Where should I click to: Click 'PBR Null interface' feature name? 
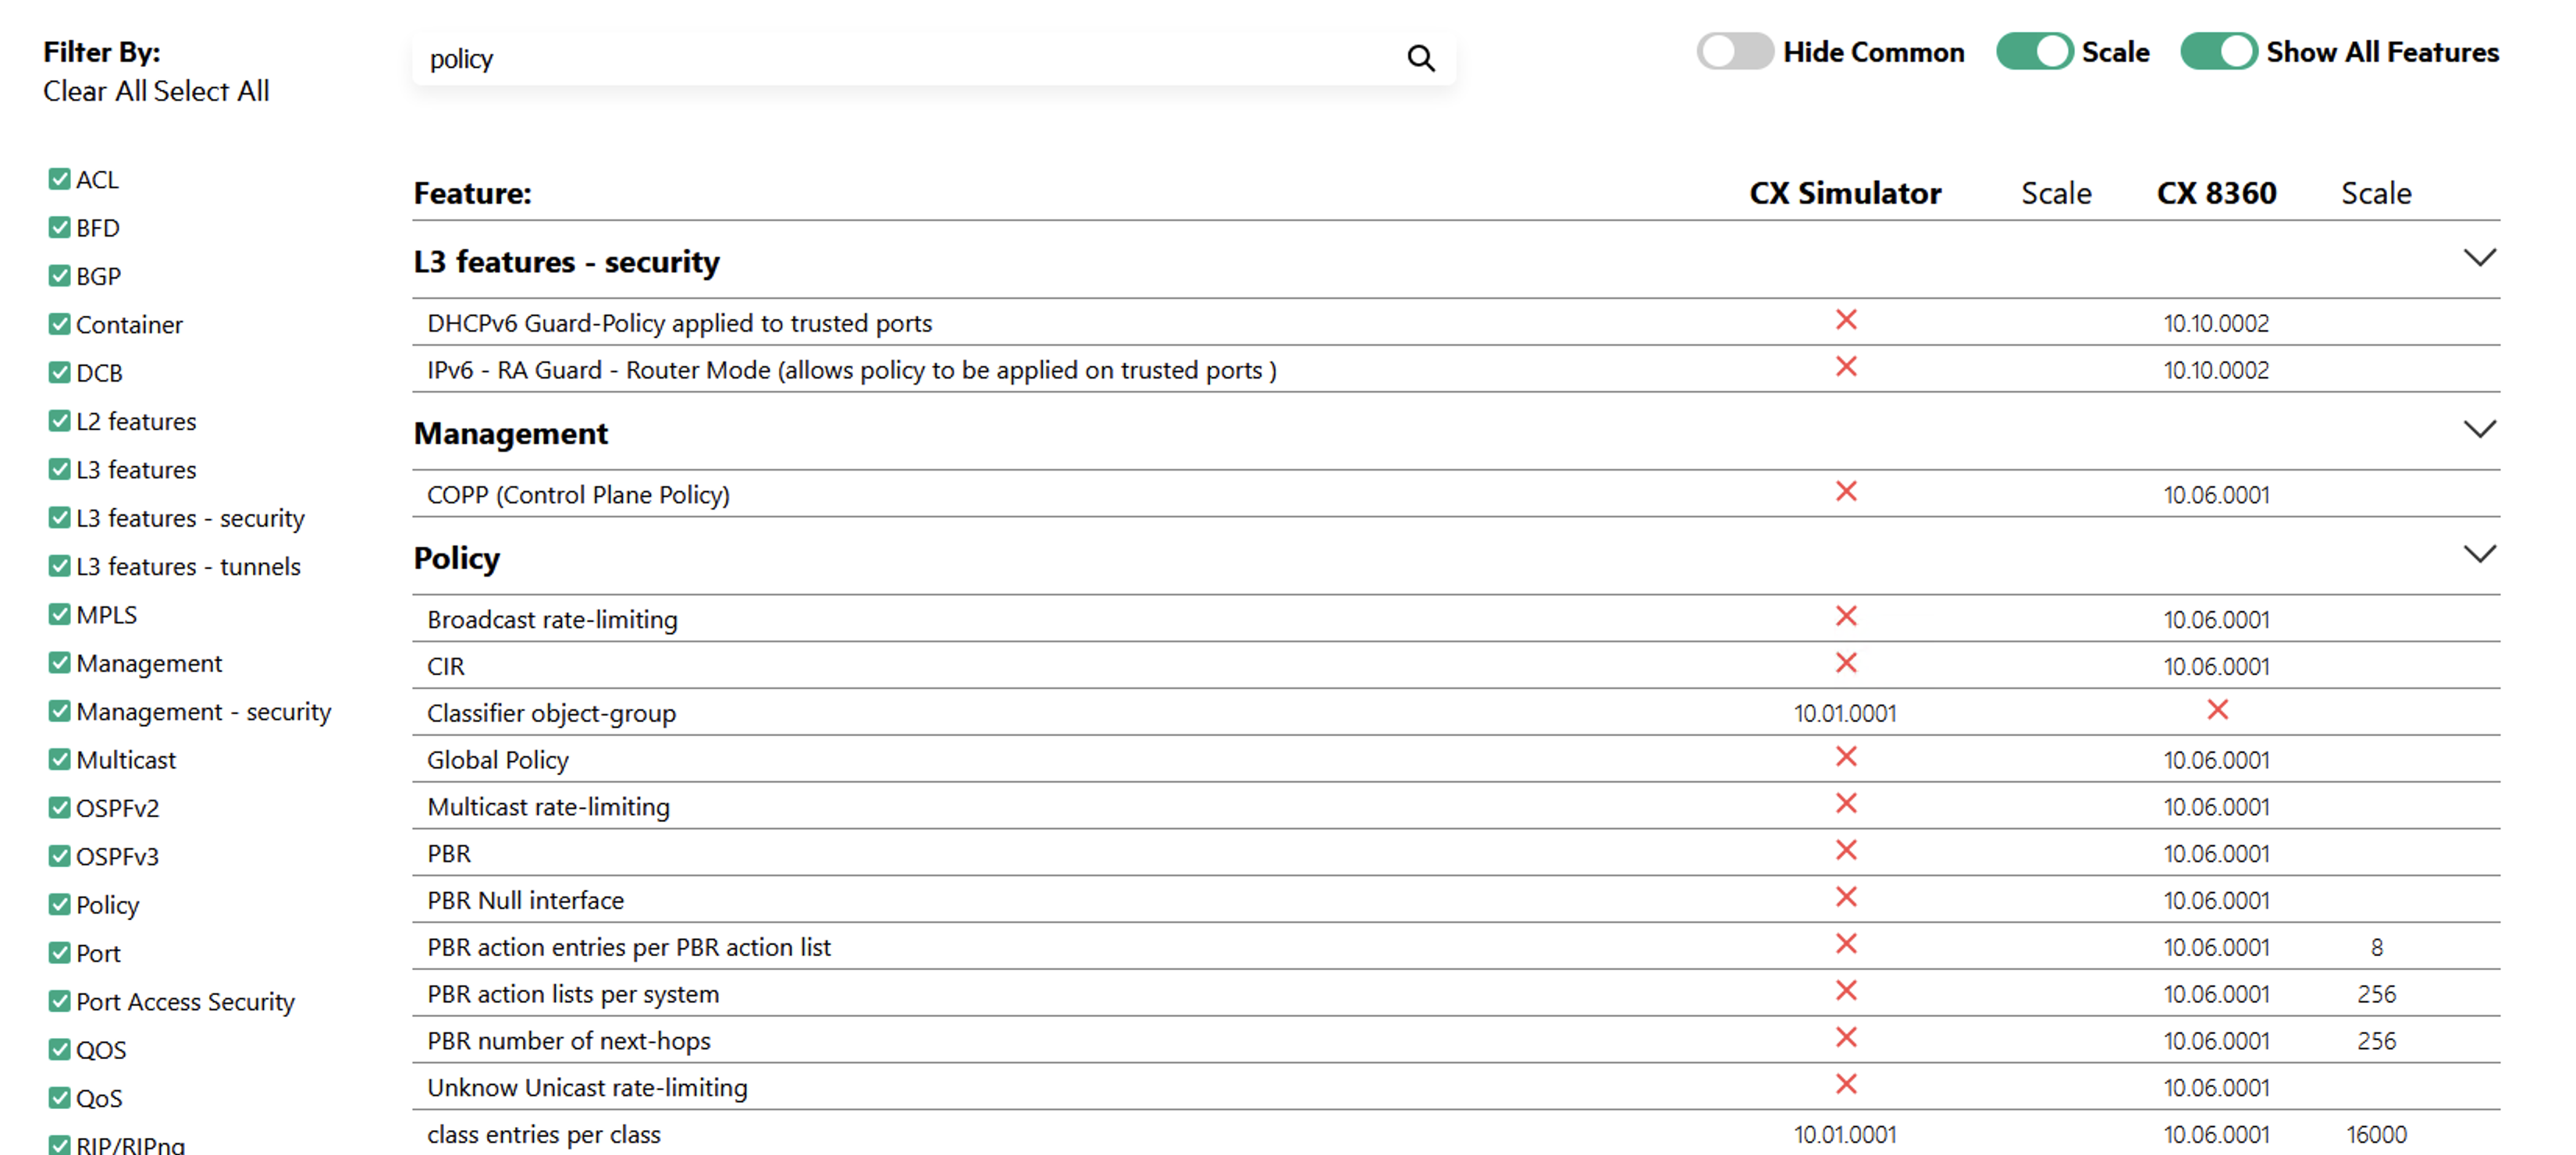pyautogui.click(x=525, y=900)
